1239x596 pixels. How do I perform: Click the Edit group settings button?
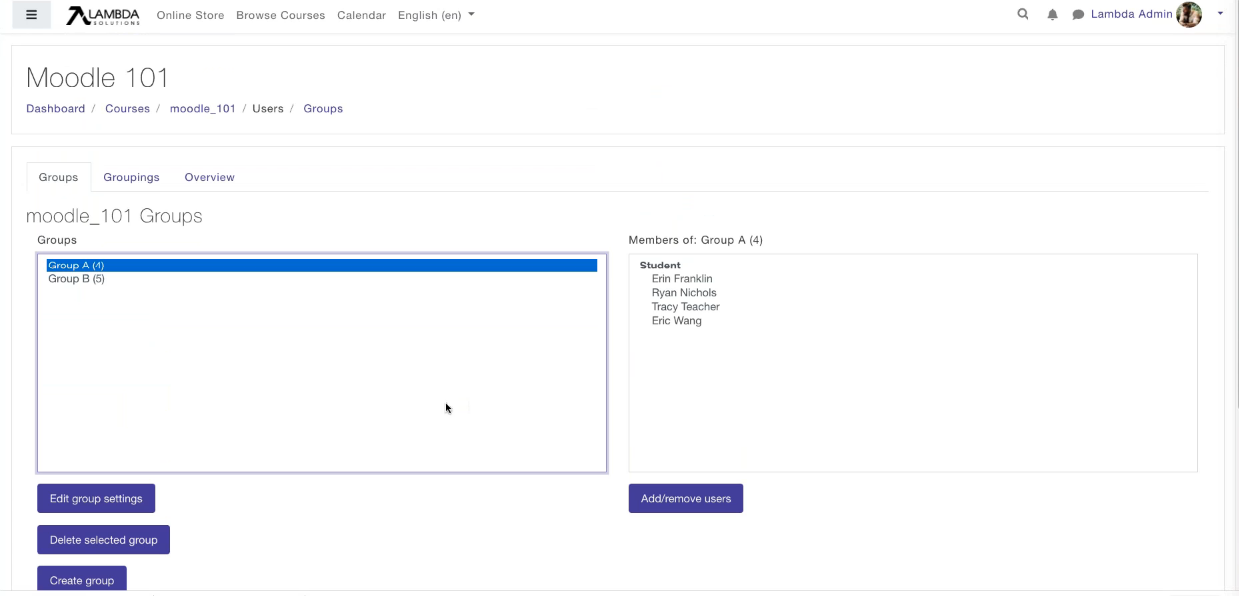(96, 498)
